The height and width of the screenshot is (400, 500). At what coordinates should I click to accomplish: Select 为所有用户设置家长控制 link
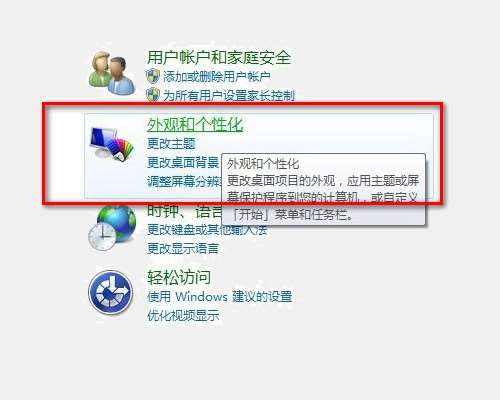(229, 96)
